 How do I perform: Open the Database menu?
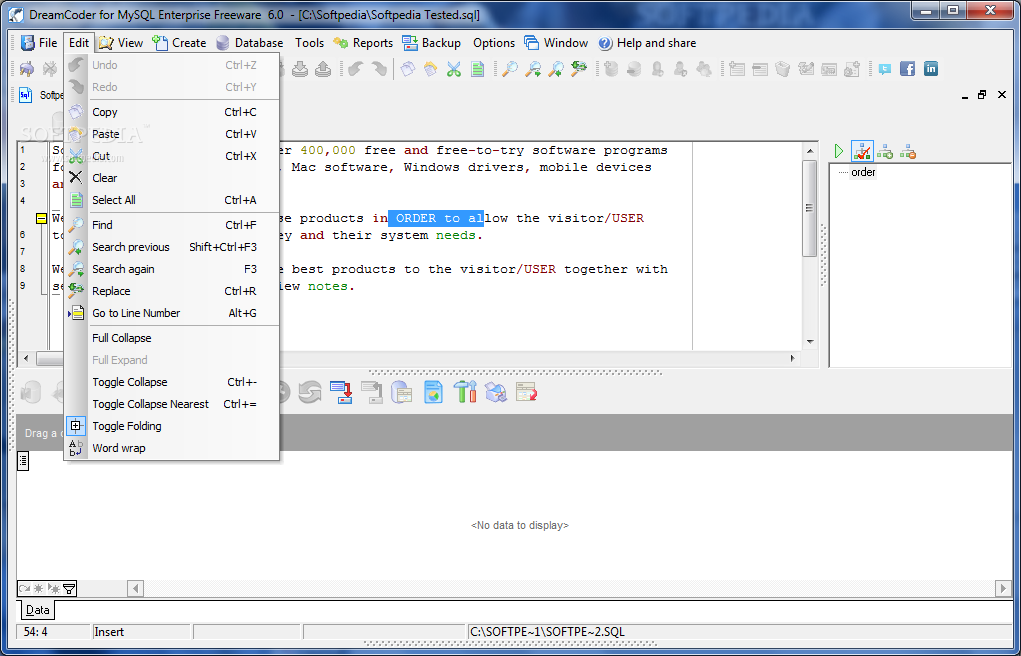pyautogui.click(x=249, y=43)
